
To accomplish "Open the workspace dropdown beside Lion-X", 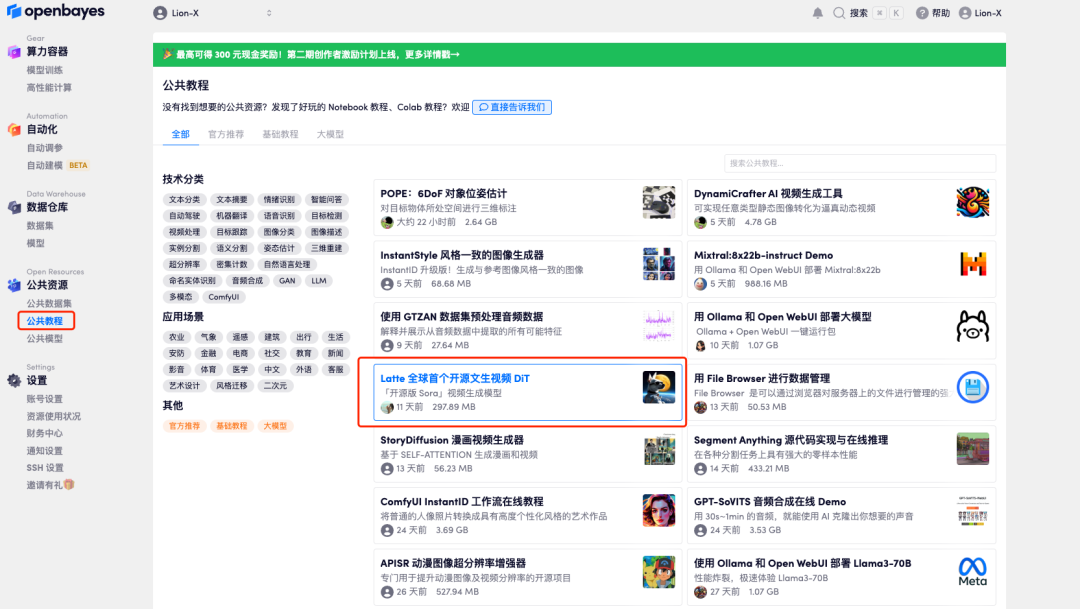I will tap(268, 13).
